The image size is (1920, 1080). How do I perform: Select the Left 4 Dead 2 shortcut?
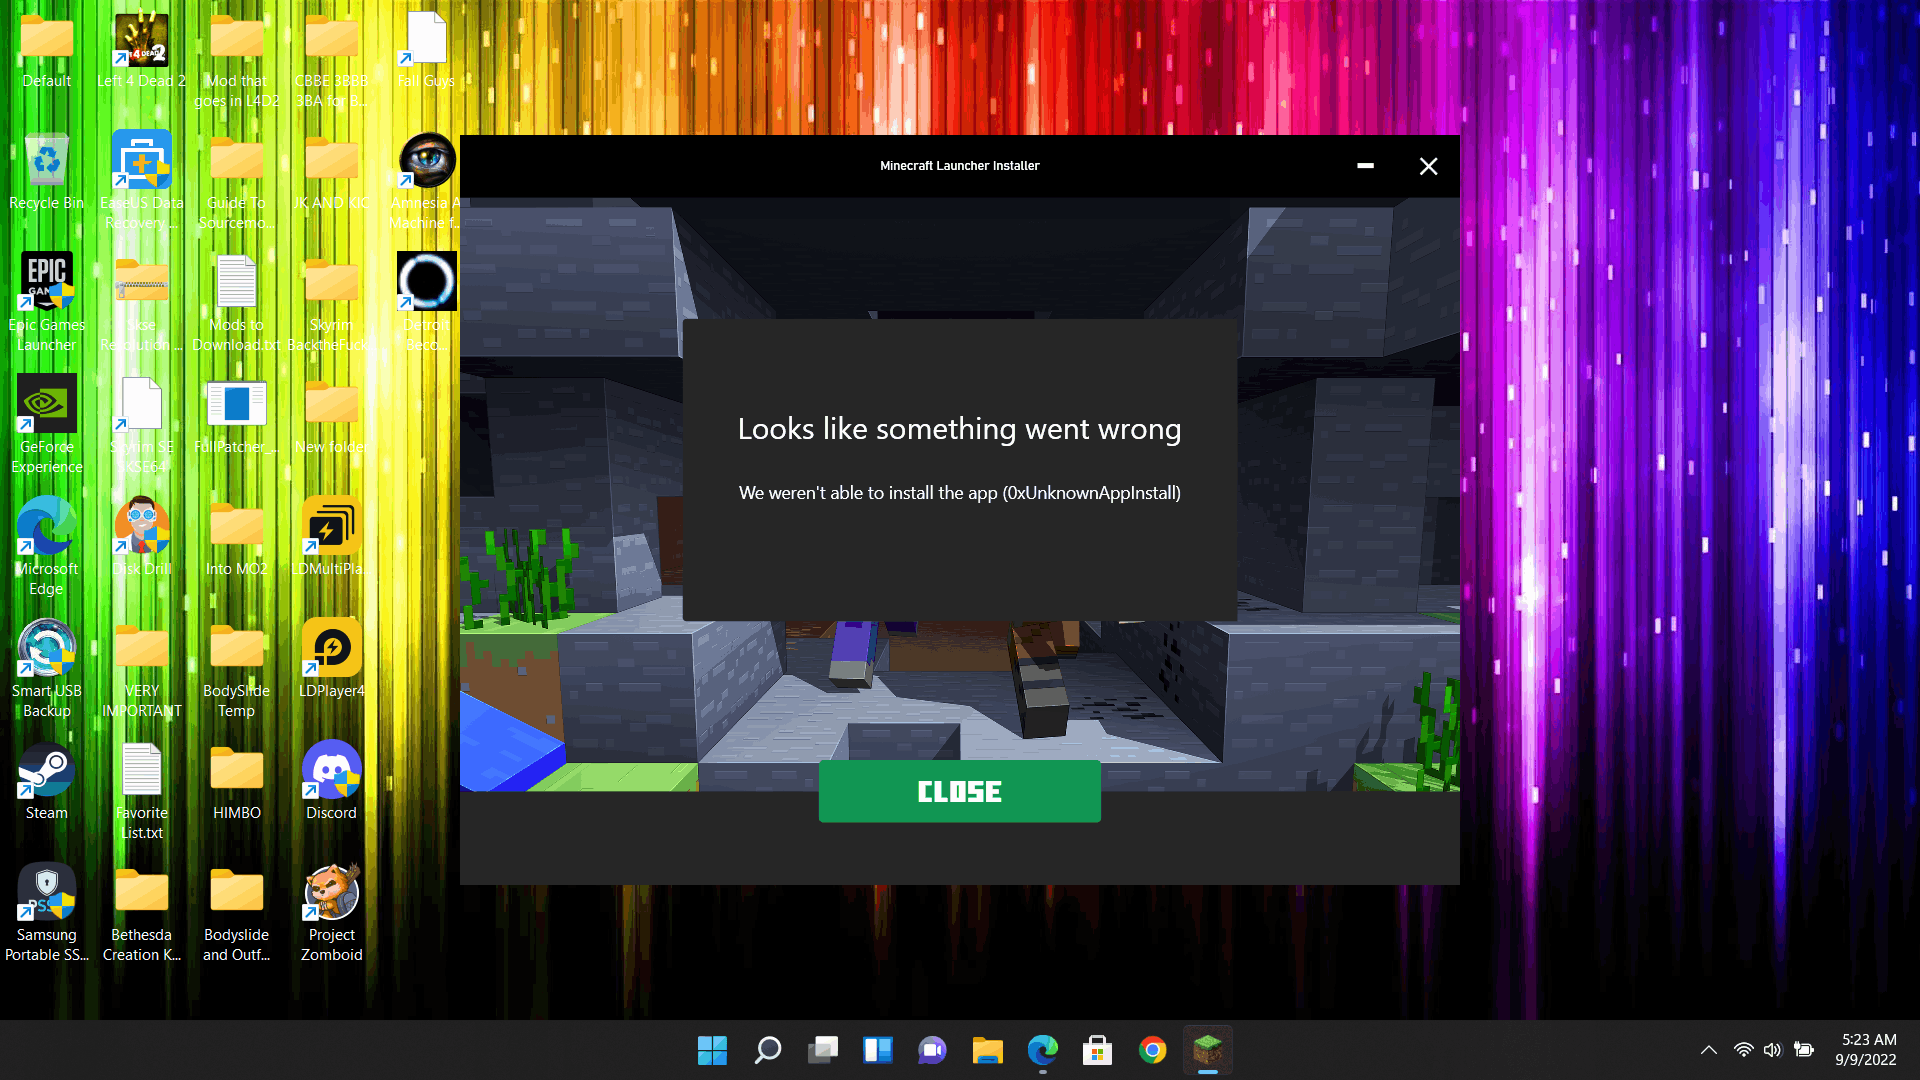coord(141,40)
